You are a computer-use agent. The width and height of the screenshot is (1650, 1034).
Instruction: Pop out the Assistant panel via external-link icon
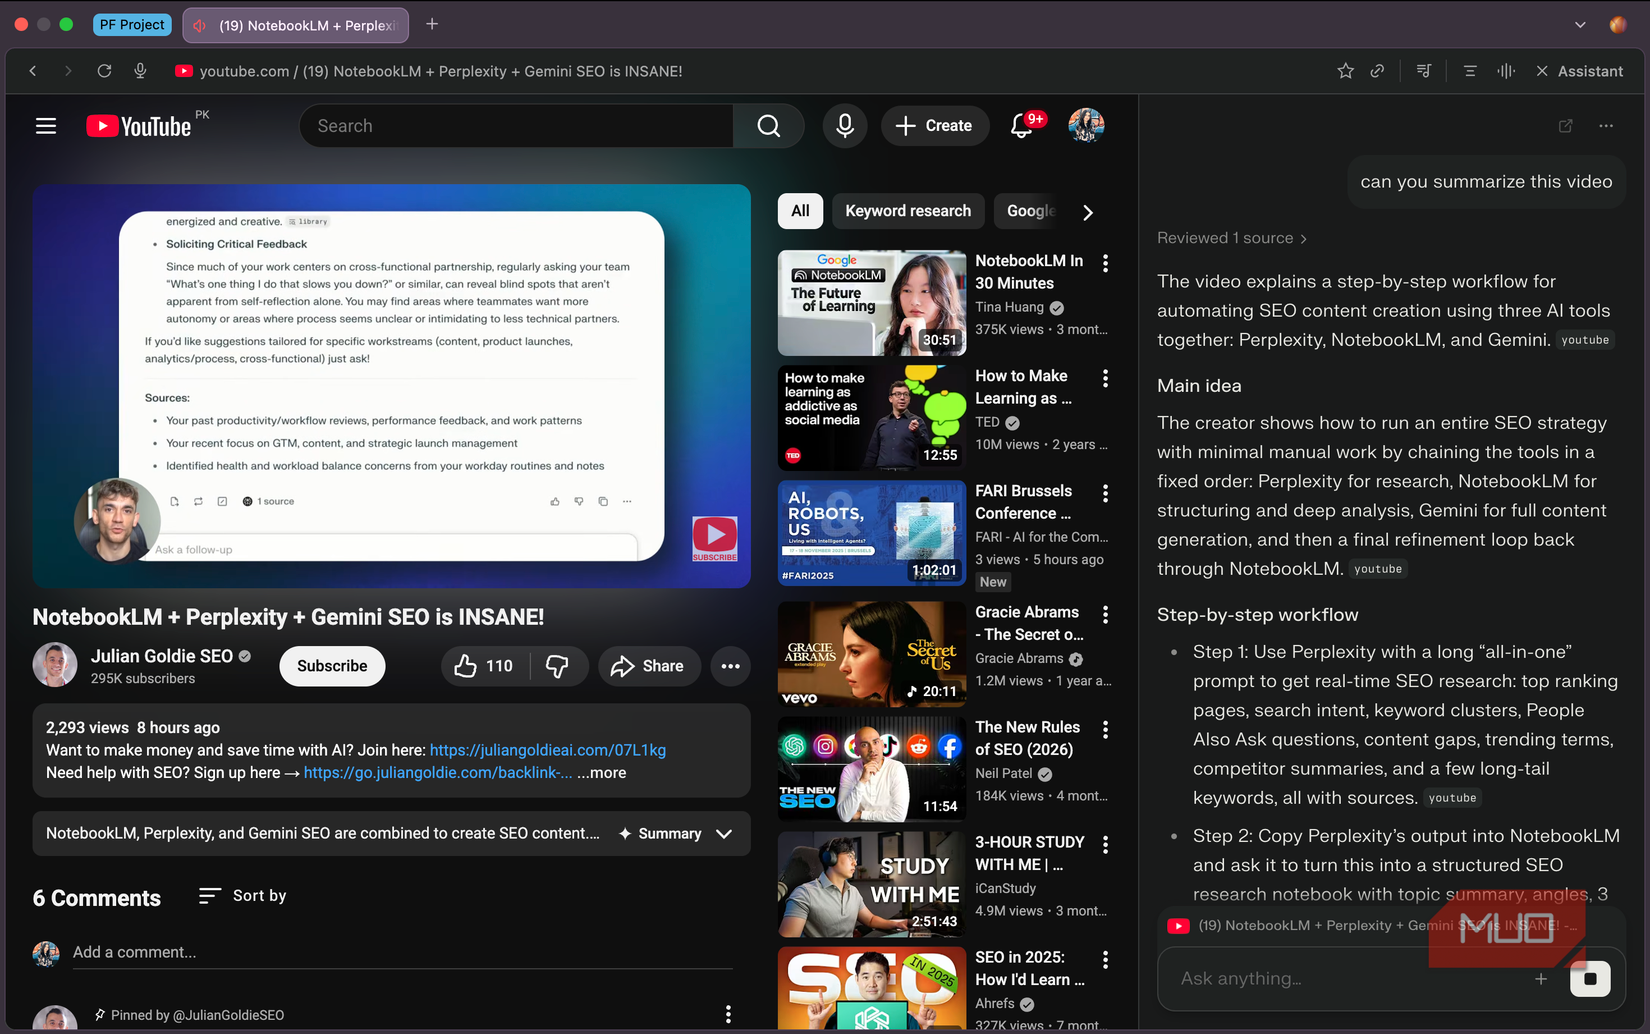[x=1565, y=126]
